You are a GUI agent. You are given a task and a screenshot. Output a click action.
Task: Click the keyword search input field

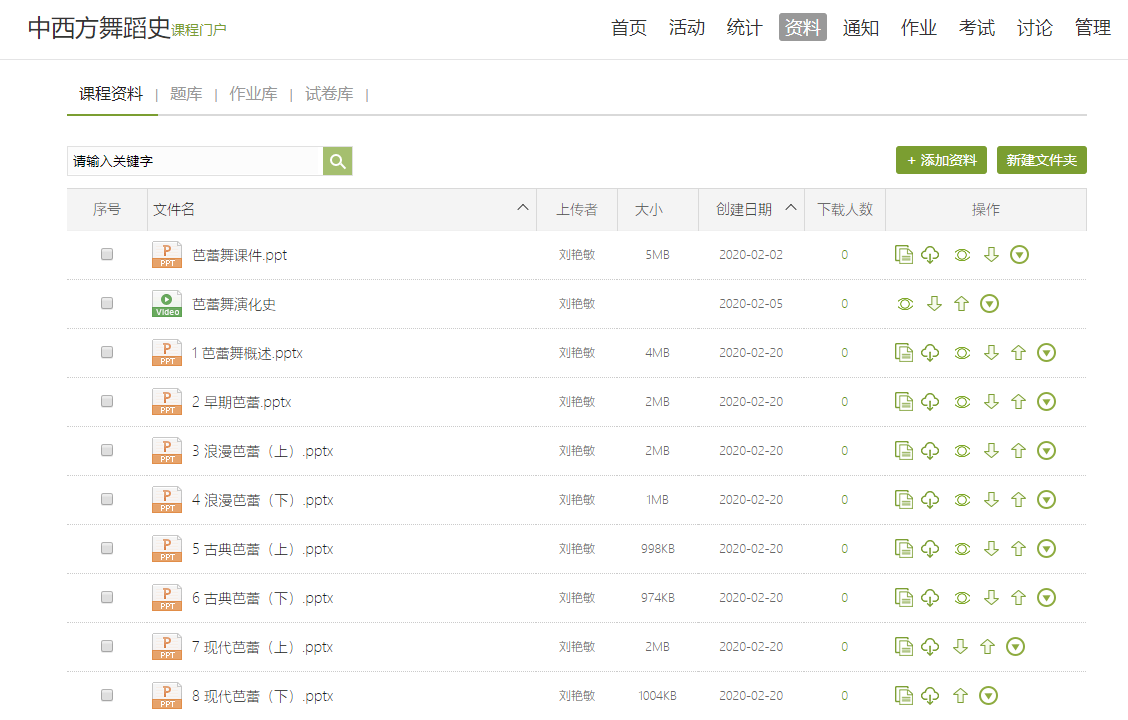tap(195, 161)
